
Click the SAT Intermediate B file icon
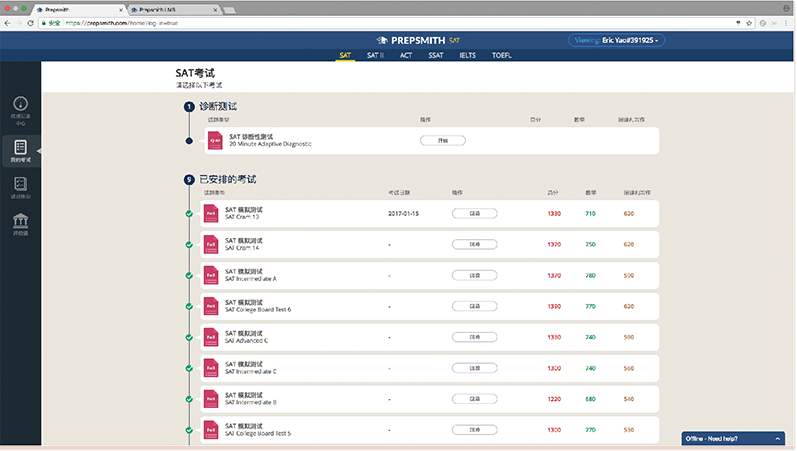point(211,399)
